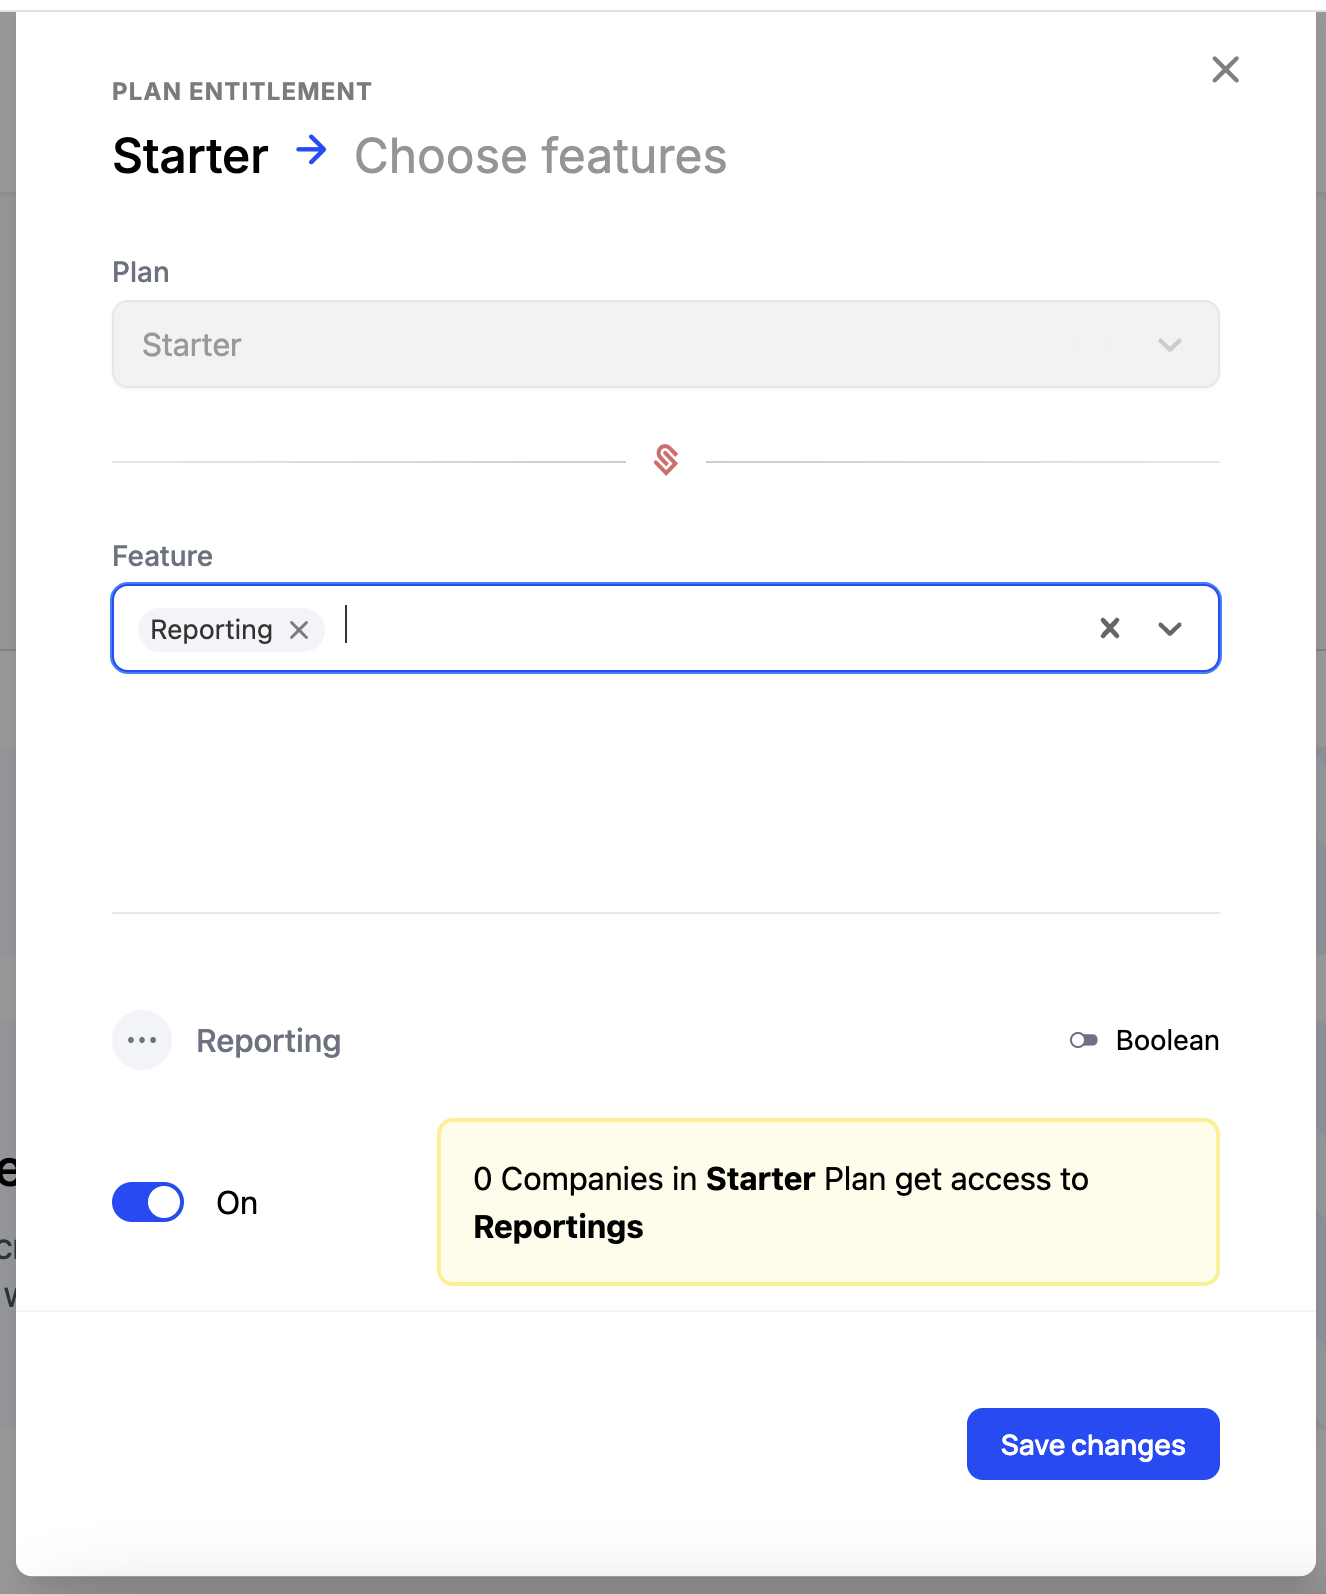1326x1594 pixels.
Task: Click the Plan field chevron arrow
Action: (1169, 345)
